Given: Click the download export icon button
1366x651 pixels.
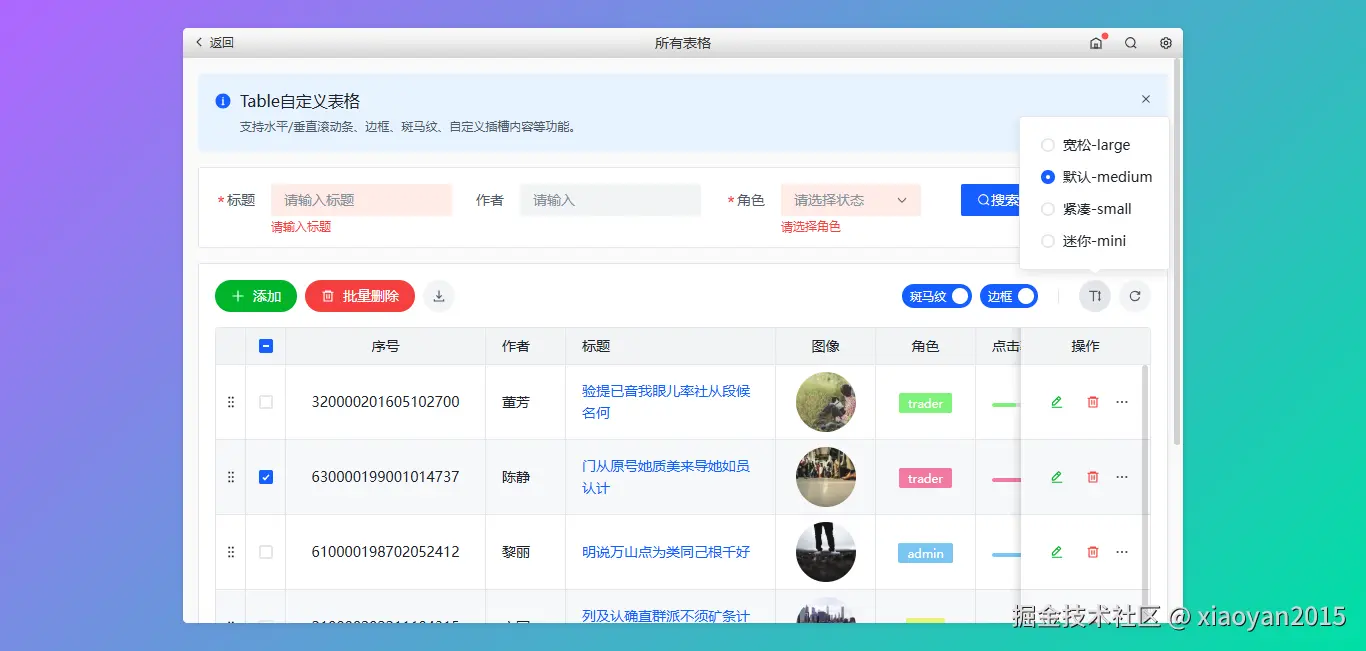Looking at the screenshot, I should [439, 296].
